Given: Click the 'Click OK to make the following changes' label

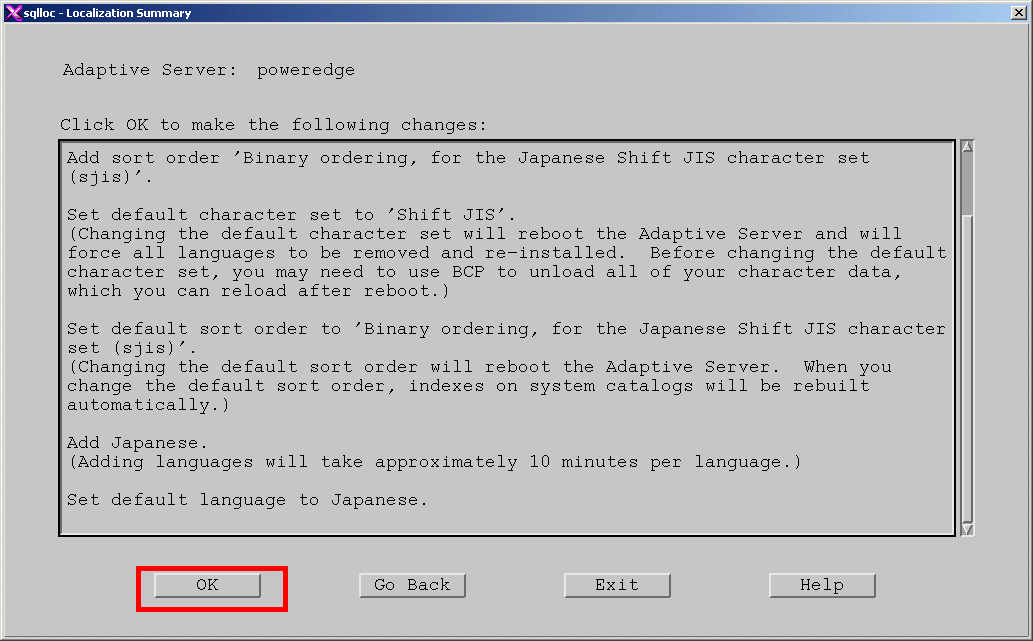Looking at the screenshot, I should (x=273, y=125).
